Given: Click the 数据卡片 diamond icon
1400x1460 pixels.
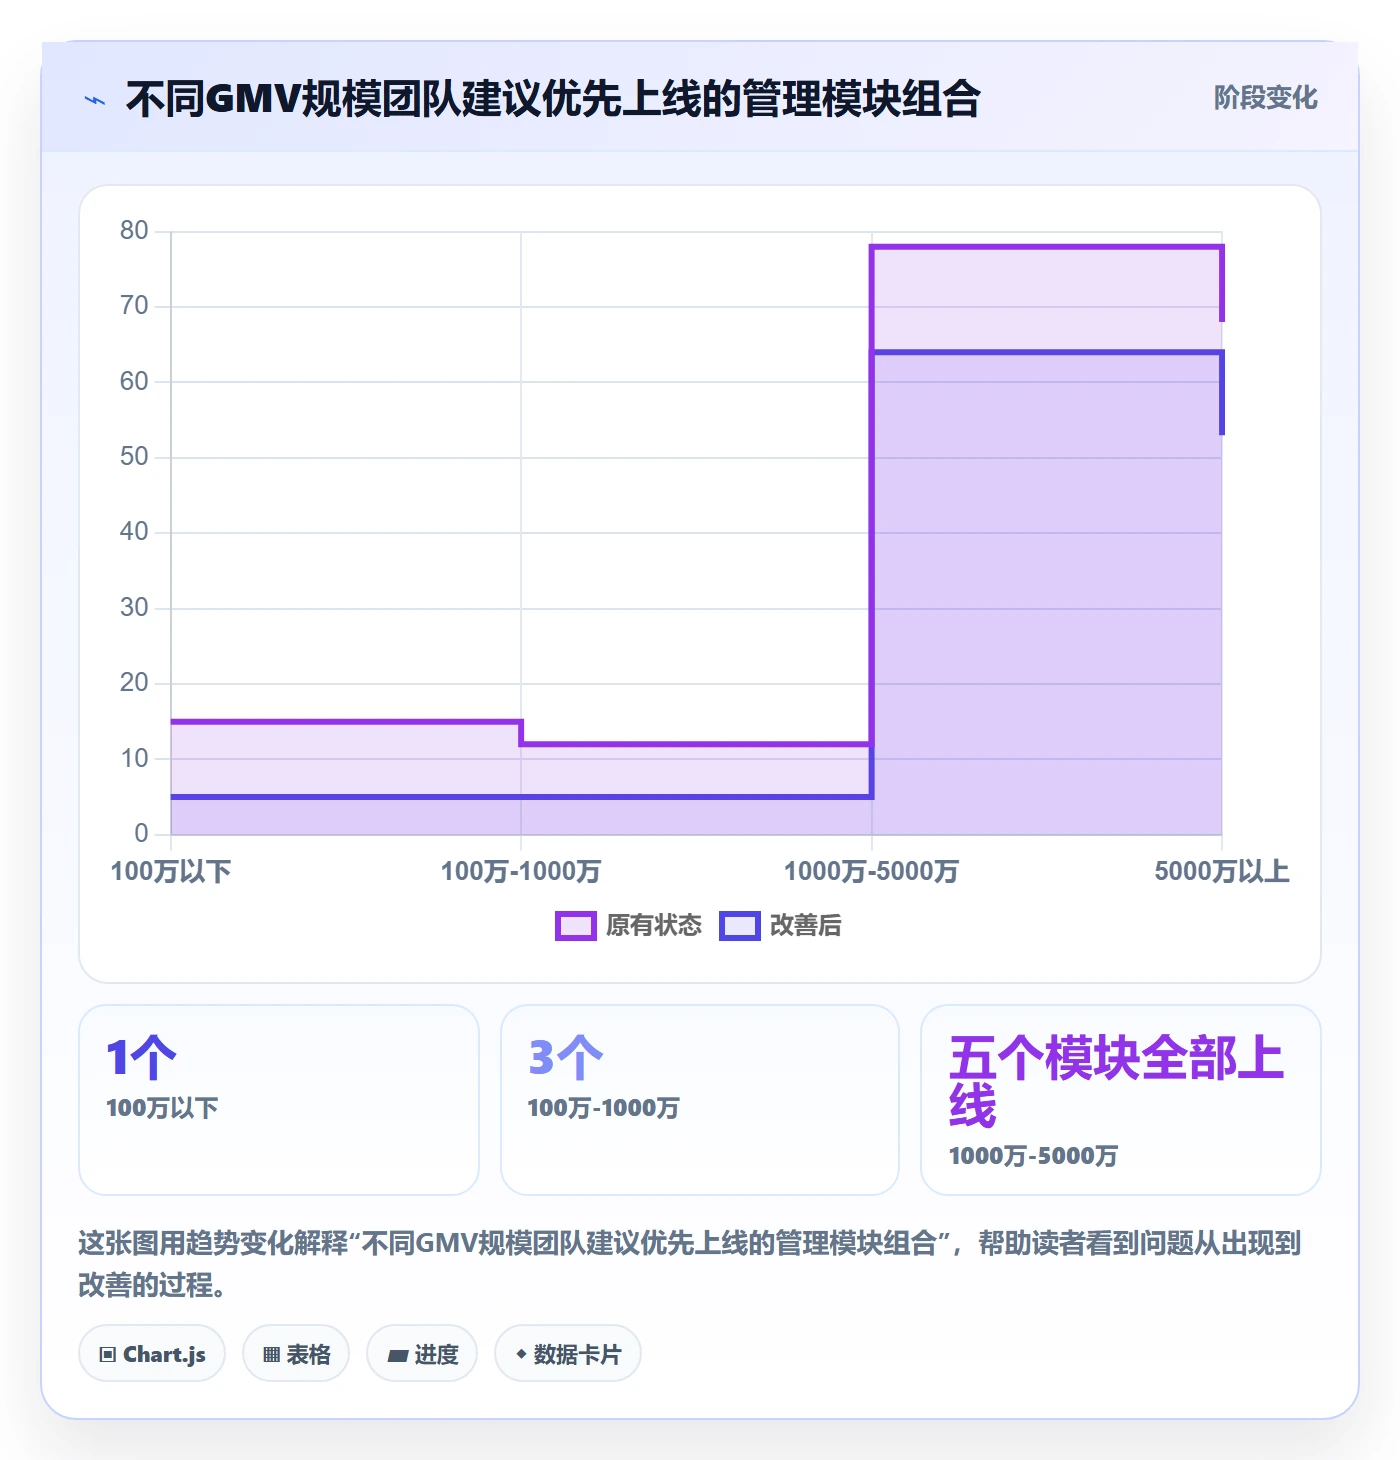Looking at the screenshot, I should point(521,1354).
